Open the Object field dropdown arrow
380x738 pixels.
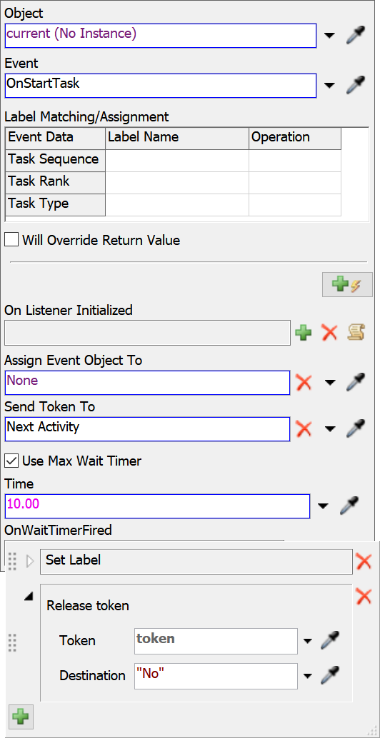(x=331, y=36)
